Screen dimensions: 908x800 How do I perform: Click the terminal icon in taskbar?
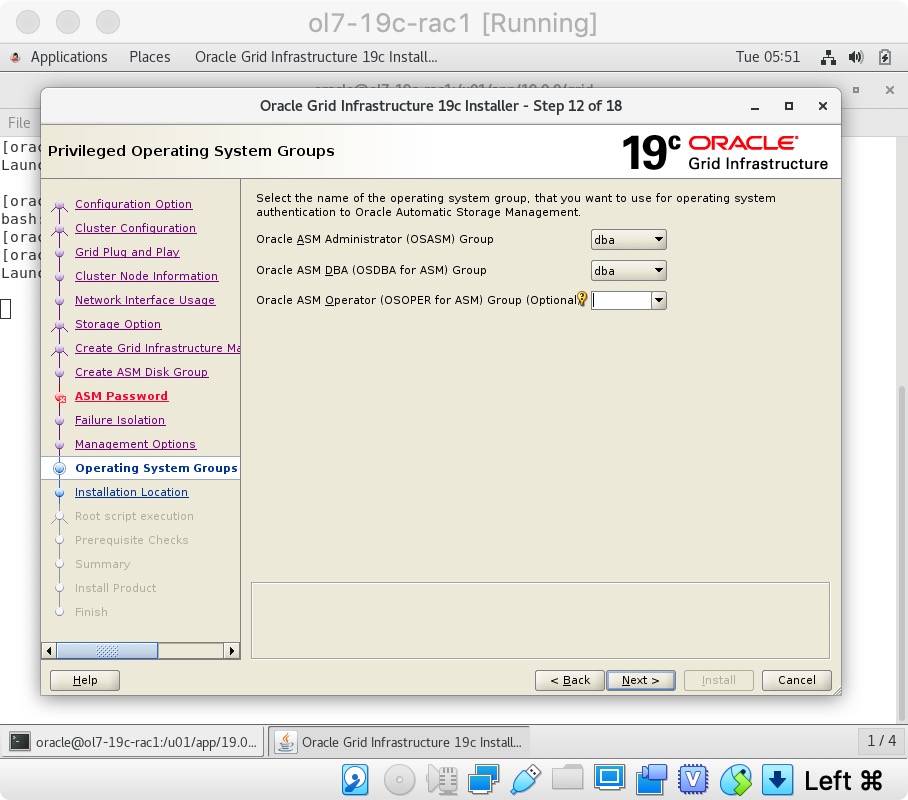20,741
